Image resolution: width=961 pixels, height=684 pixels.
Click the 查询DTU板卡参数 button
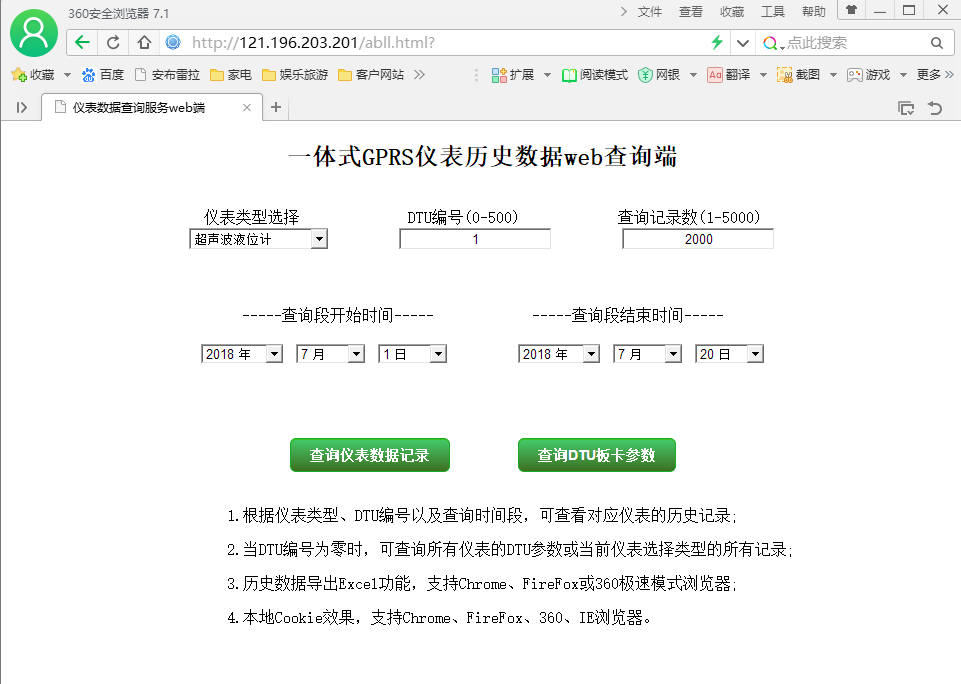(x=596, y=455)
